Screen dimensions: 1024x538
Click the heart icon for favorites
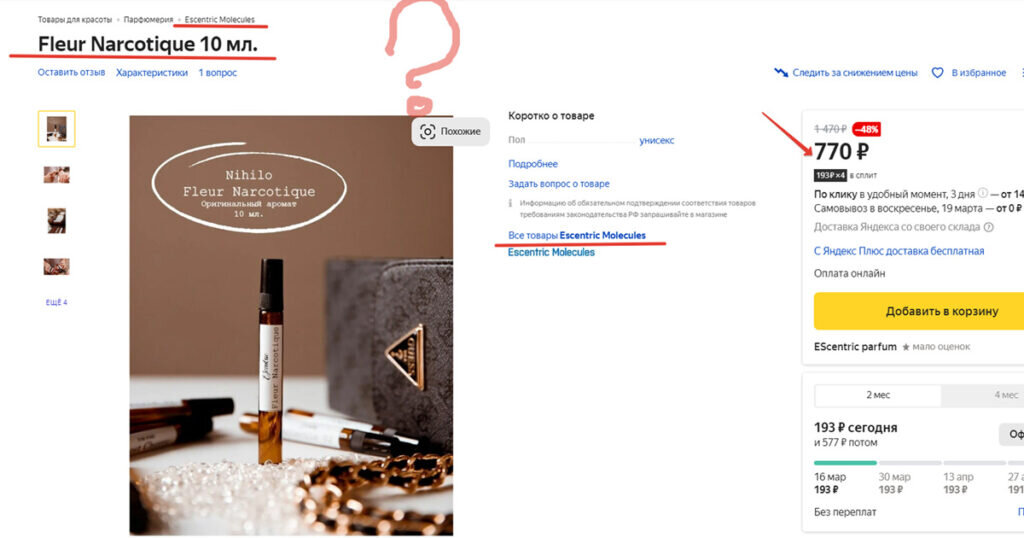point(937,72)
